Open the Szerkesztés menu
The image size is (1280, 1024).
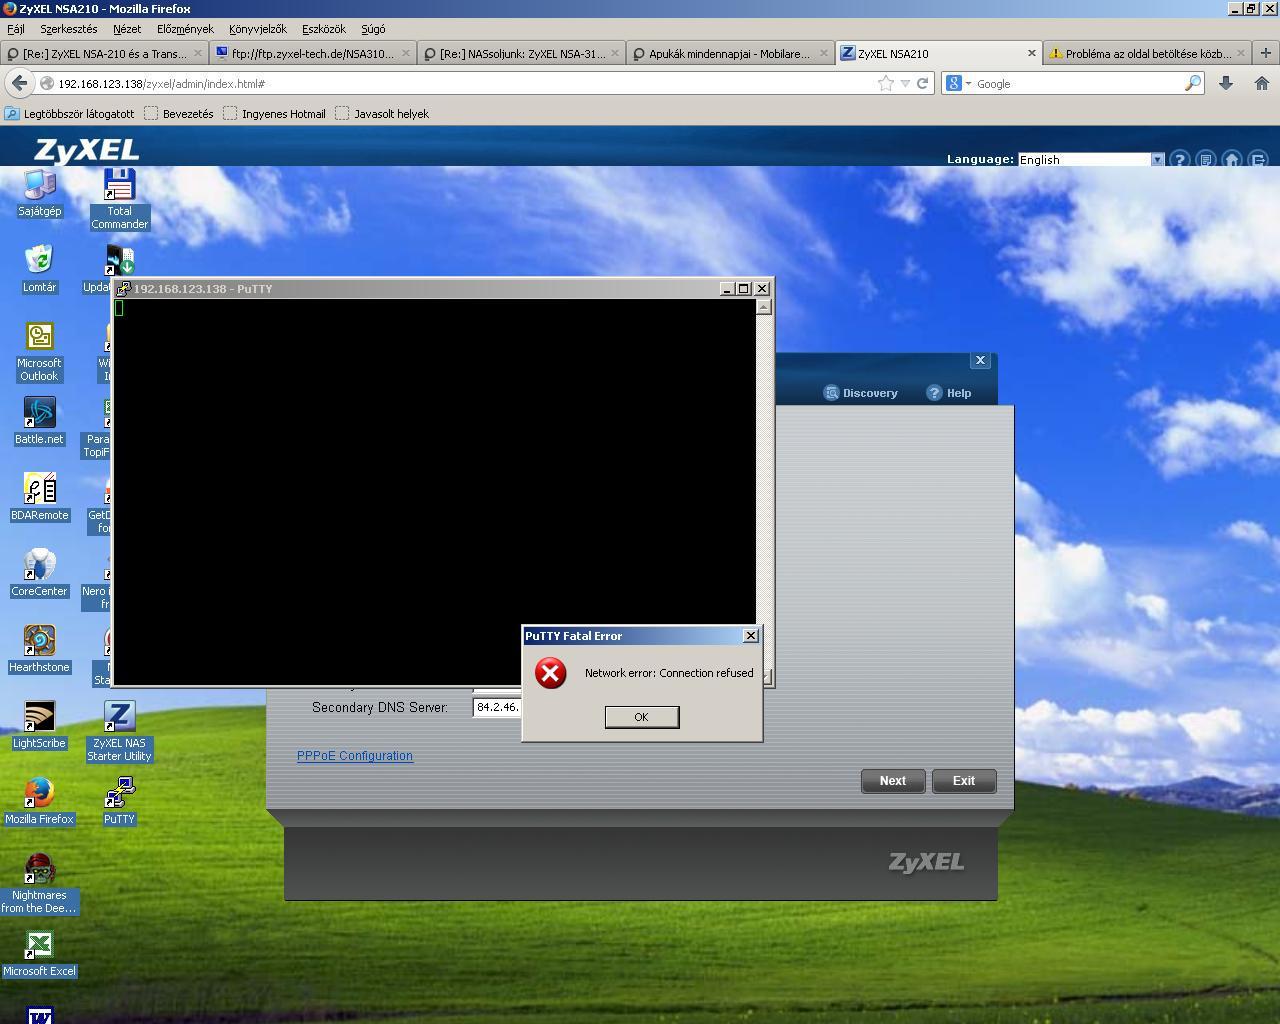point(68,29)
